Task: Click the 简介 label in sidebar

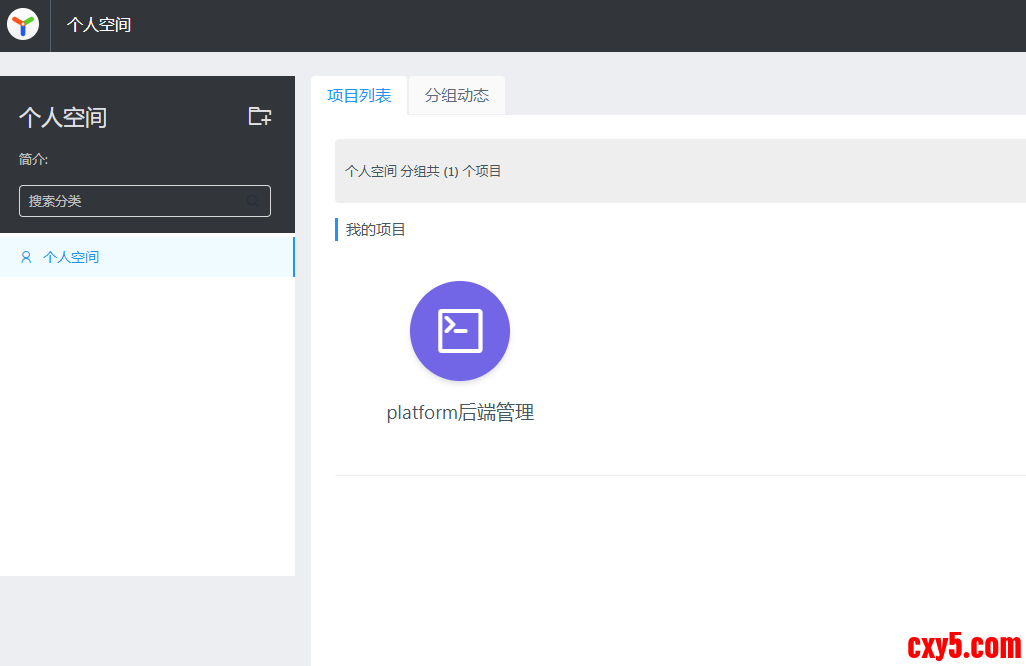Action: pyautogui.click(x=34, y=159)
